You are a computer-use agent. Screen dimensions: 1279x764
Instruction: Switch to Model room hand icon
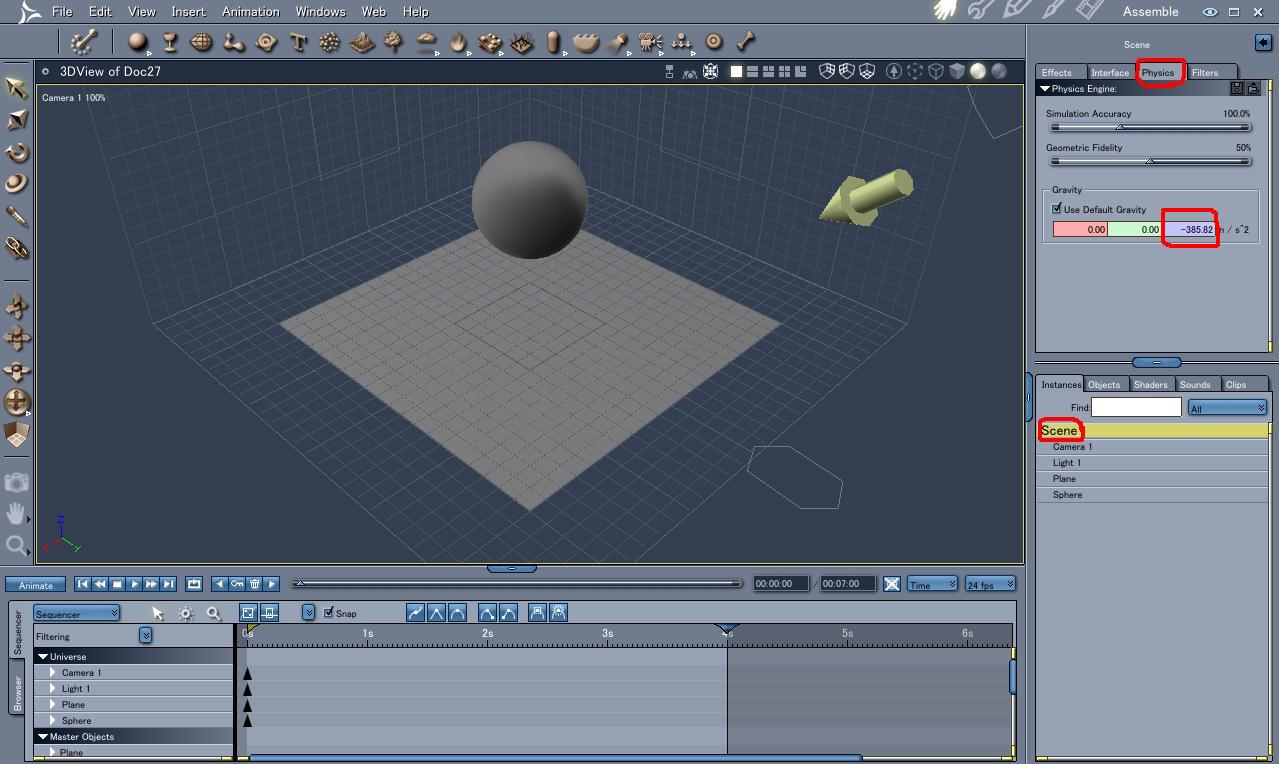pyautogui.click(x=945, y=11)
